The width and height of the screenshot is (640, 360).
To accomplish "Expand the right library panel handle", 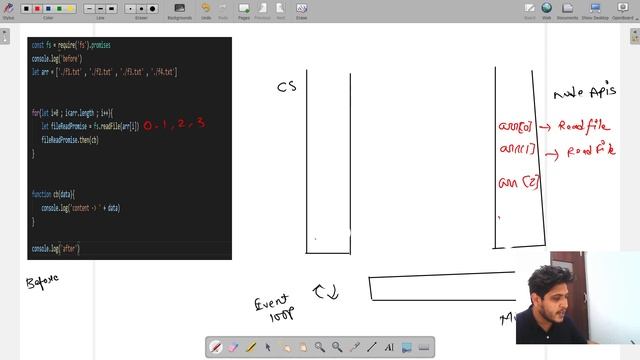I will (x=635, y=36).
